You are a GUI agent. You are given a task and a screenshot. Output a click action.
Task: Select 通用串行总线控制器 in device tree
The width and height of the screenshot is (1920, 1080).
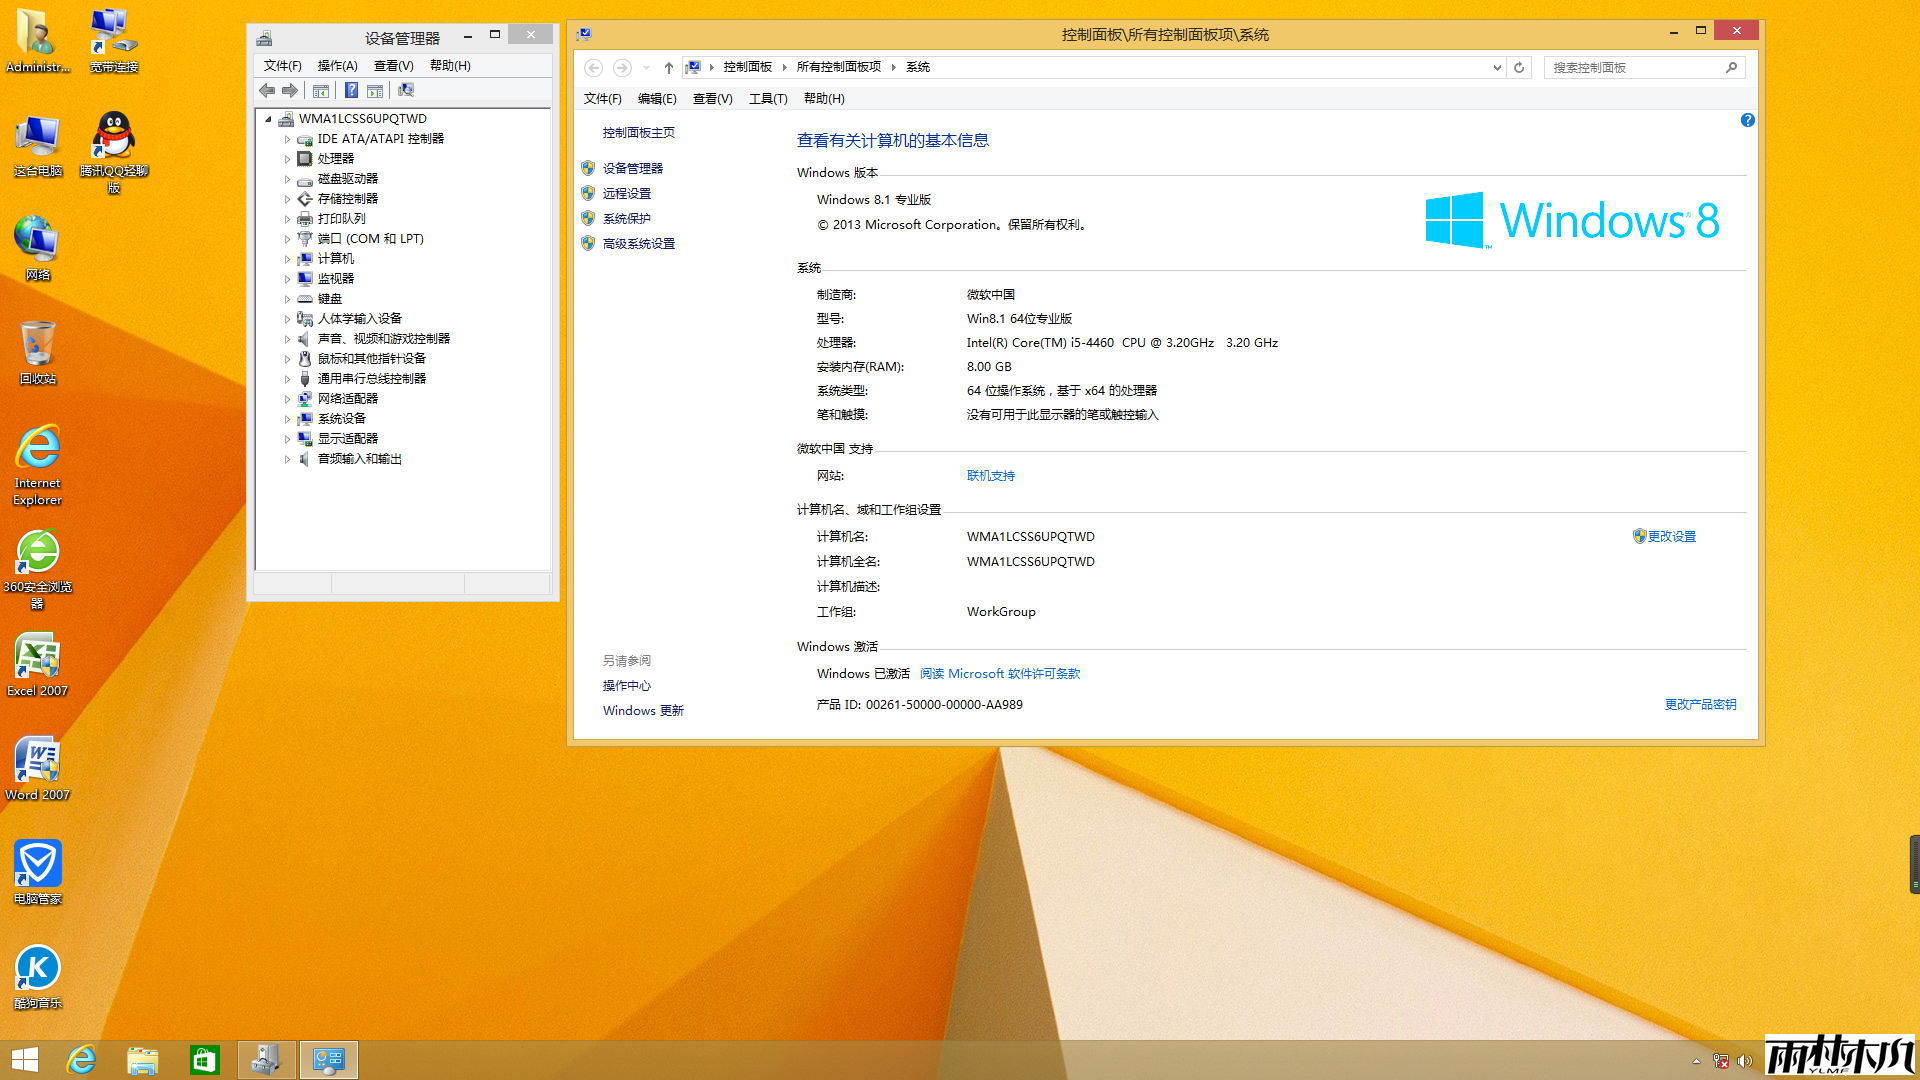(372, 379)
